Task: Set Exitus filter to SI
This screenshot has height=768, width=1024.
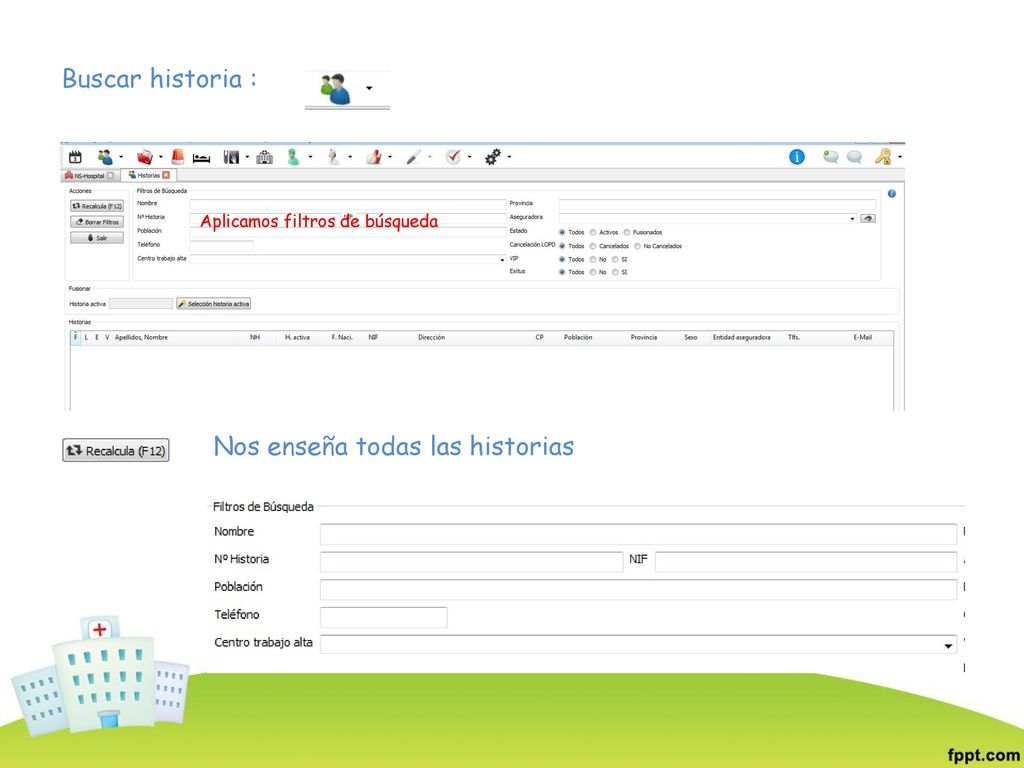Action: pyautogui.click(x=615, y=272)
